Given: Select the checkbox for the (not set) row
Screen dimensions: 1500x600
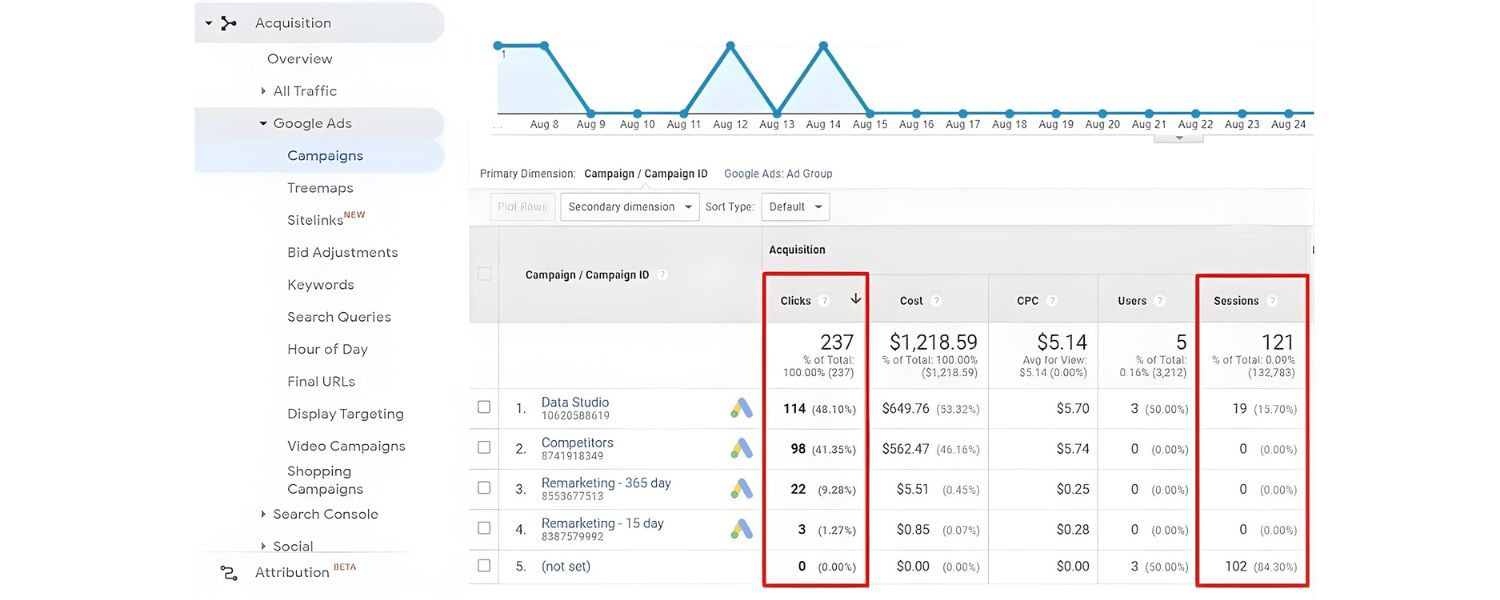Looking at the screenshot, I should pyautogui.click(x=484, y=566).
